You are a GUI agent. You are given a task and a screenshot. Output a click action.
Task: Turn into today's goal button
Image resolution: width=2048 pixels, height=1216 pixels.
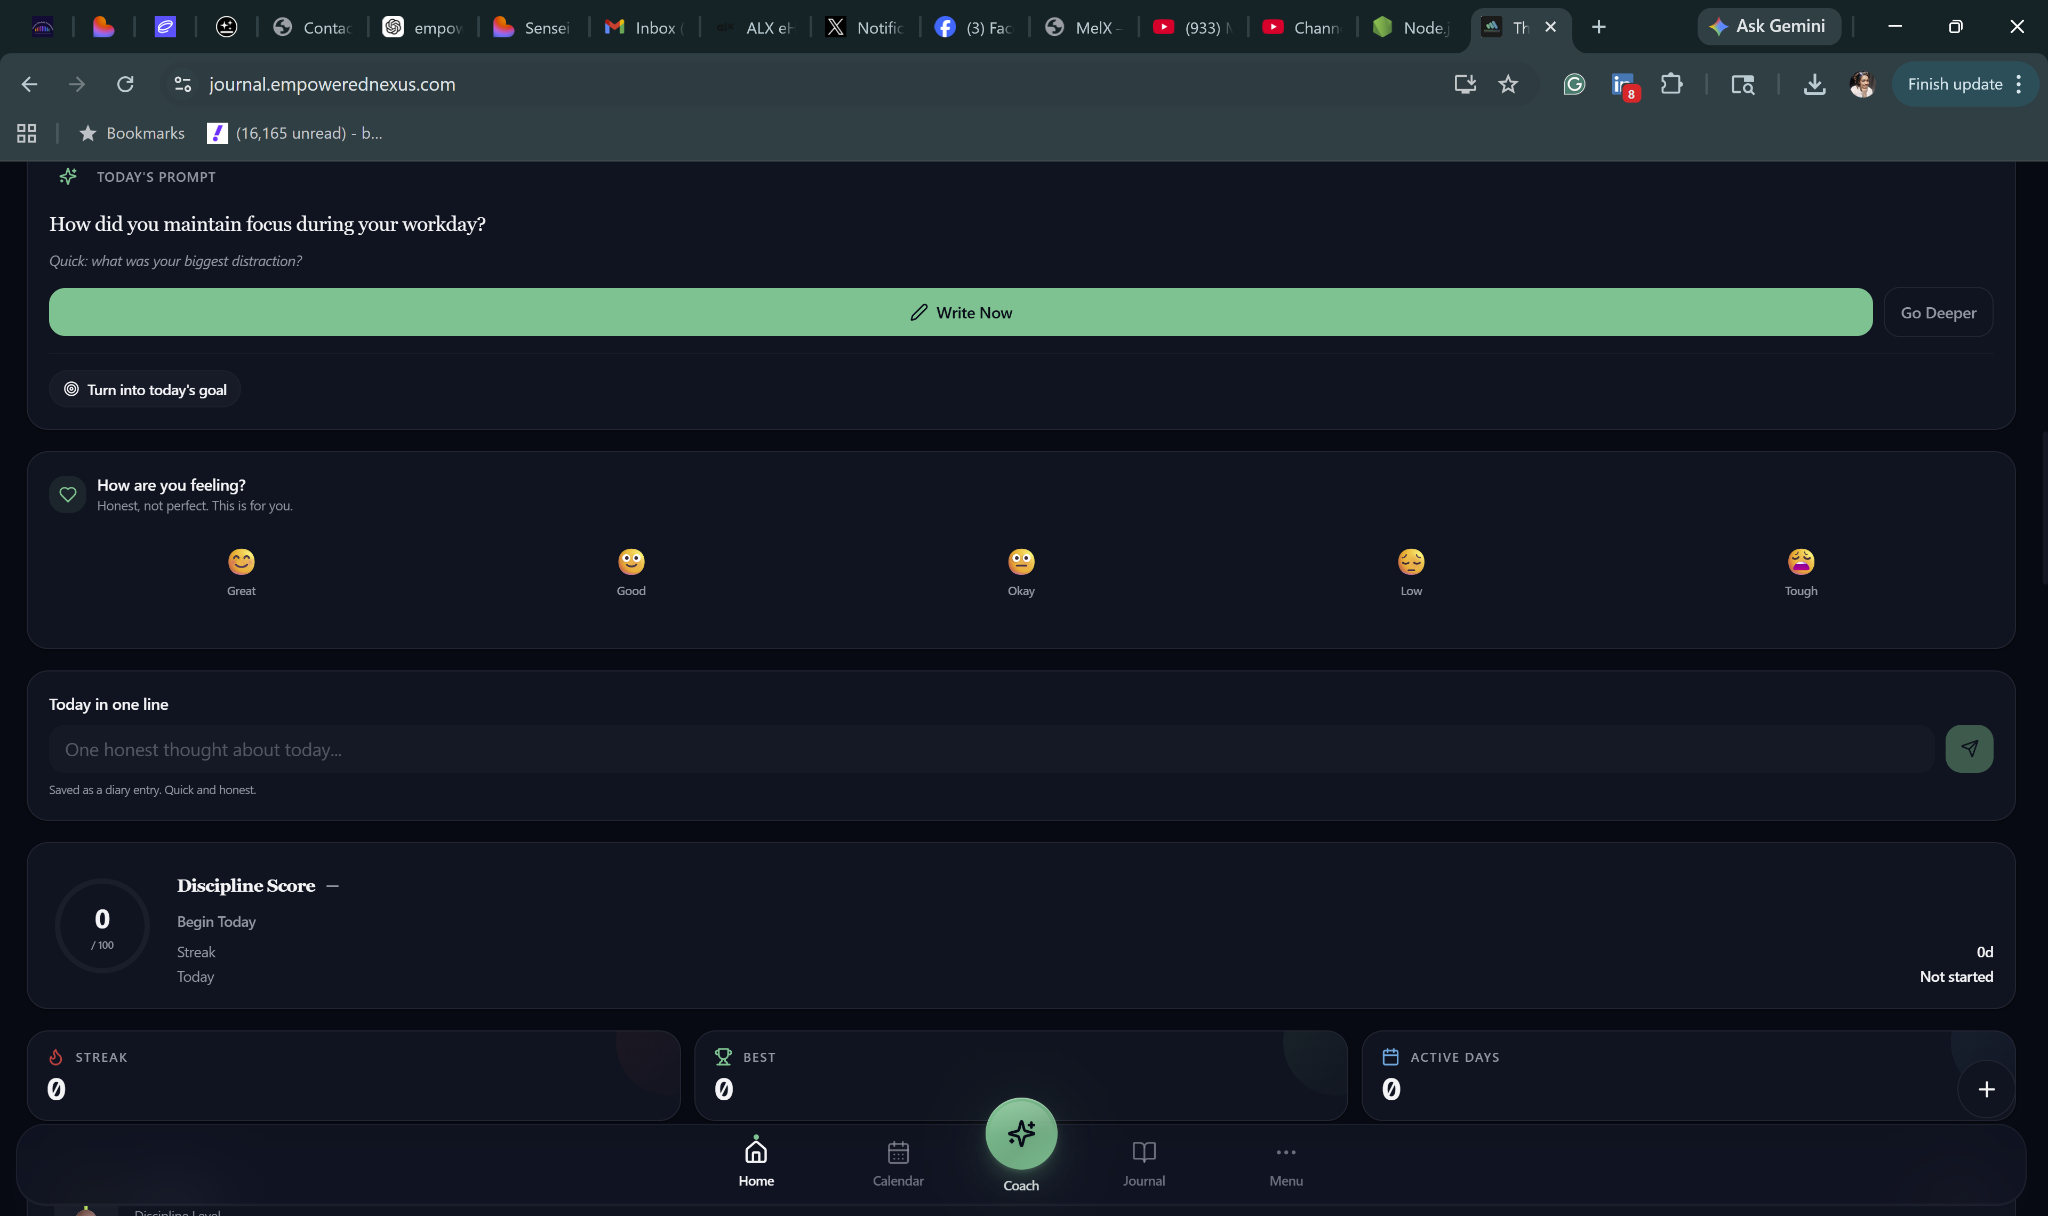[x=145, y=389]
